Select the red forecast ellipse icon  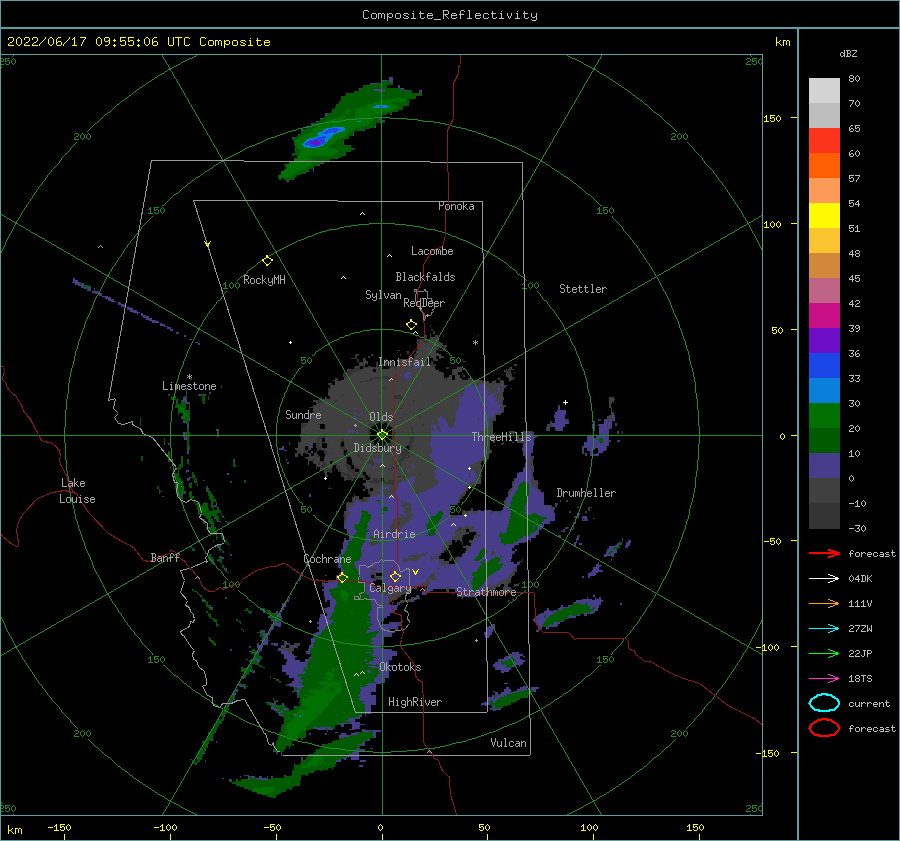tap(824, 728)
